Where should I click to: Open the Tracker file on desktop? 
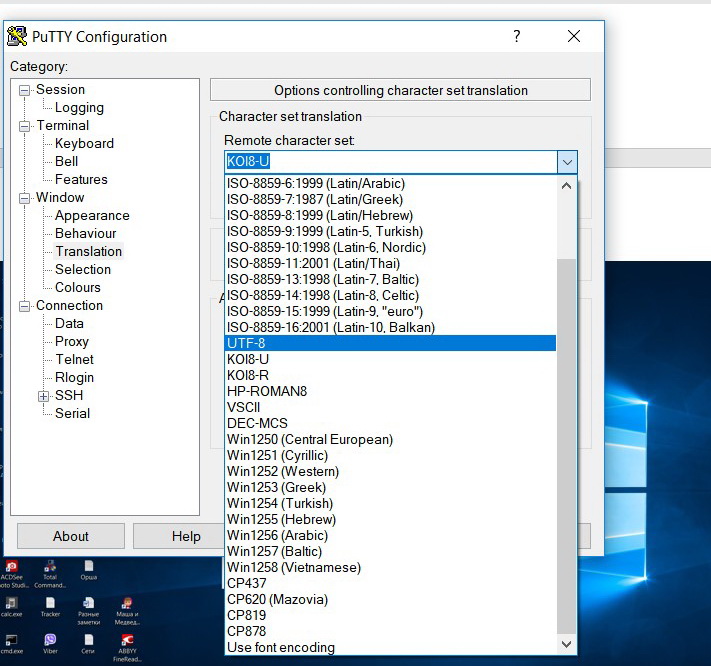tap(50, 607)
